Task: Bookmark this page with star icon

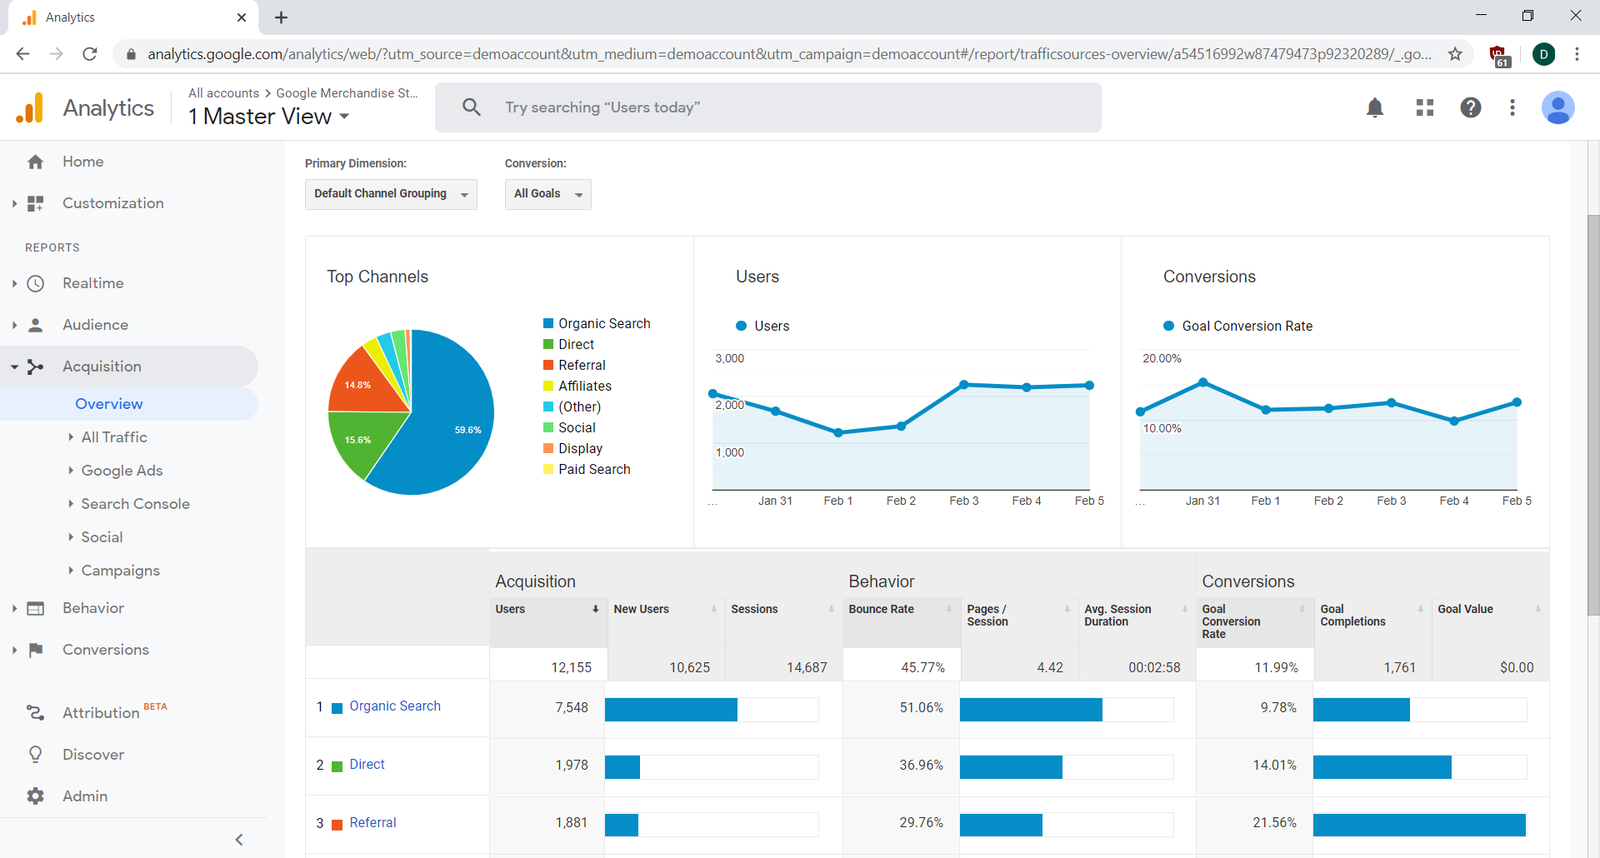Action: [1455, 54]
